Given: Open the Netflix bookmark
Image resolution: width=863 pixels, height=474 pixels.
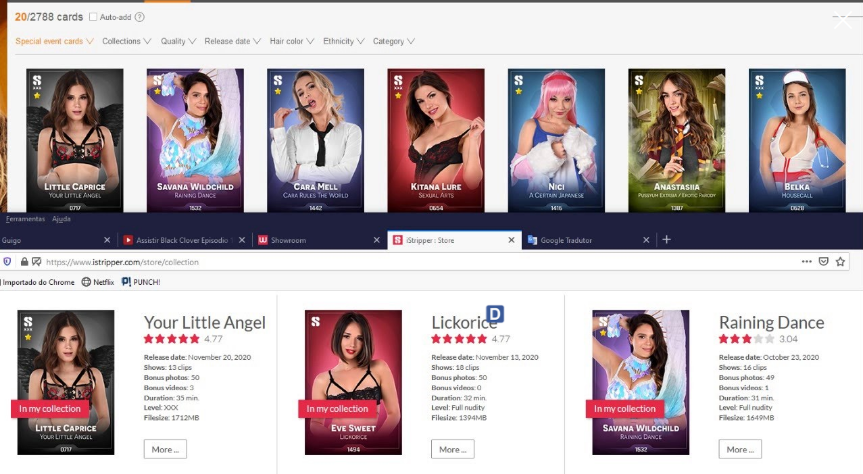Looking at the screenshot, I should point(98,282).
